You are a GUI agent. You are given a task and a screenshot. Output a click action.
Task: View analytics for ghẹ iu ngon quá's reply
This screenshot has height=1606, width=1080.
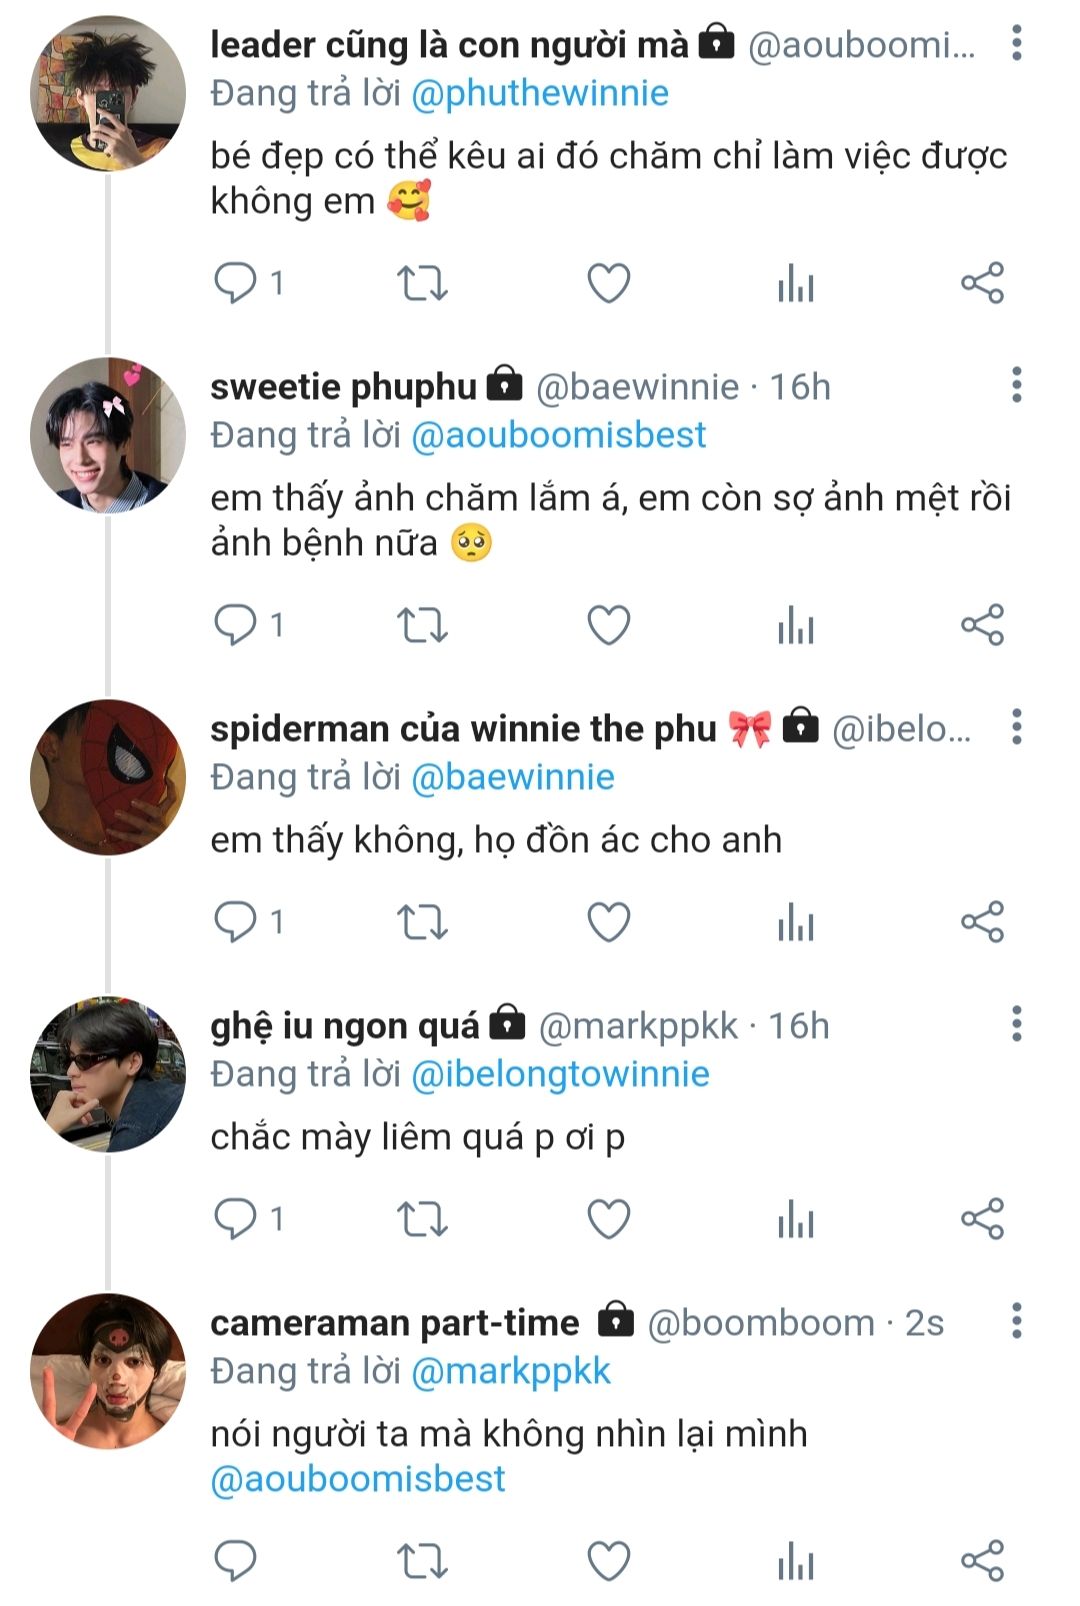pos(796,1219)
